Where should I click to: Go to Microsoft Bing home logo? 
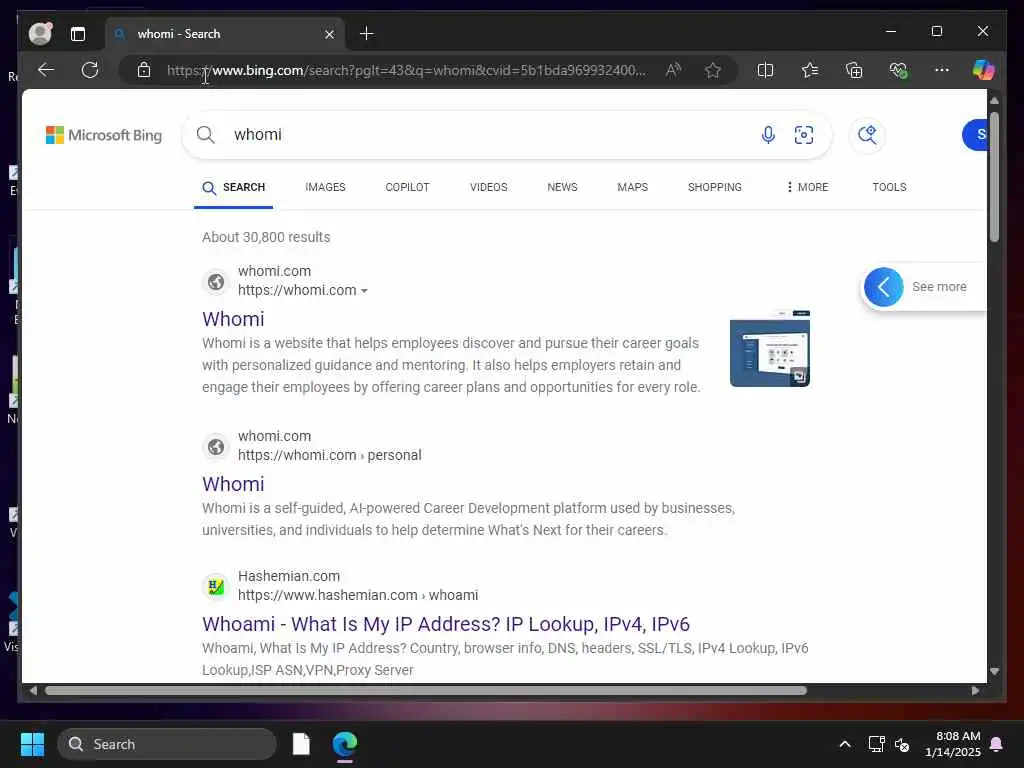point(104,135)
